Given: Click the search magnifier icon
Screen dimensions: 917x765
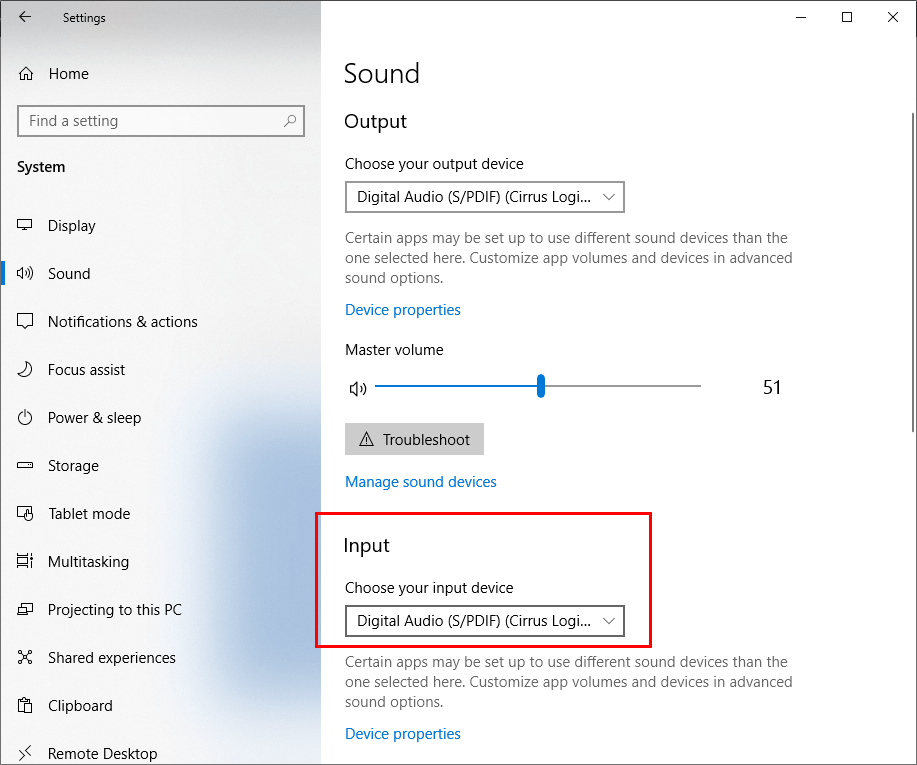Looking at the screenshot, I should pyautogui.click(x=290, y=121).
